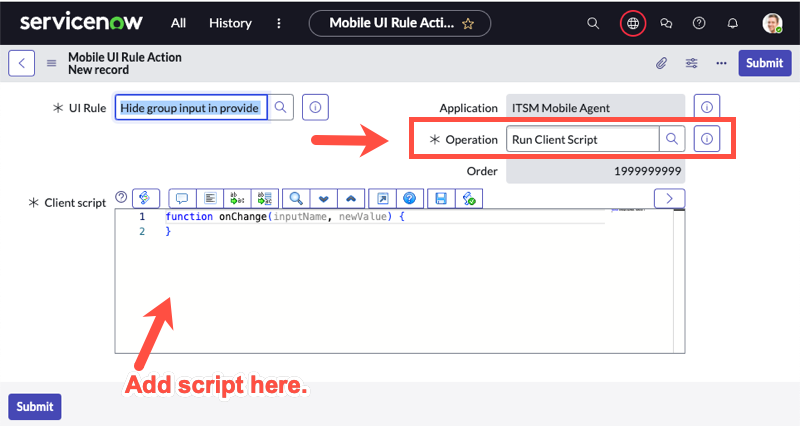
Task: Click the Replace All toolbar icon
Action: coord(265,198)
